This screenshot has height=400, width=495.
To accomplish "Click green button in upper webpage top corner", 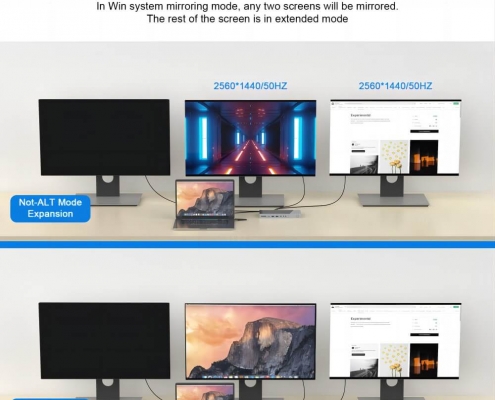I will (x=456, y=104).
